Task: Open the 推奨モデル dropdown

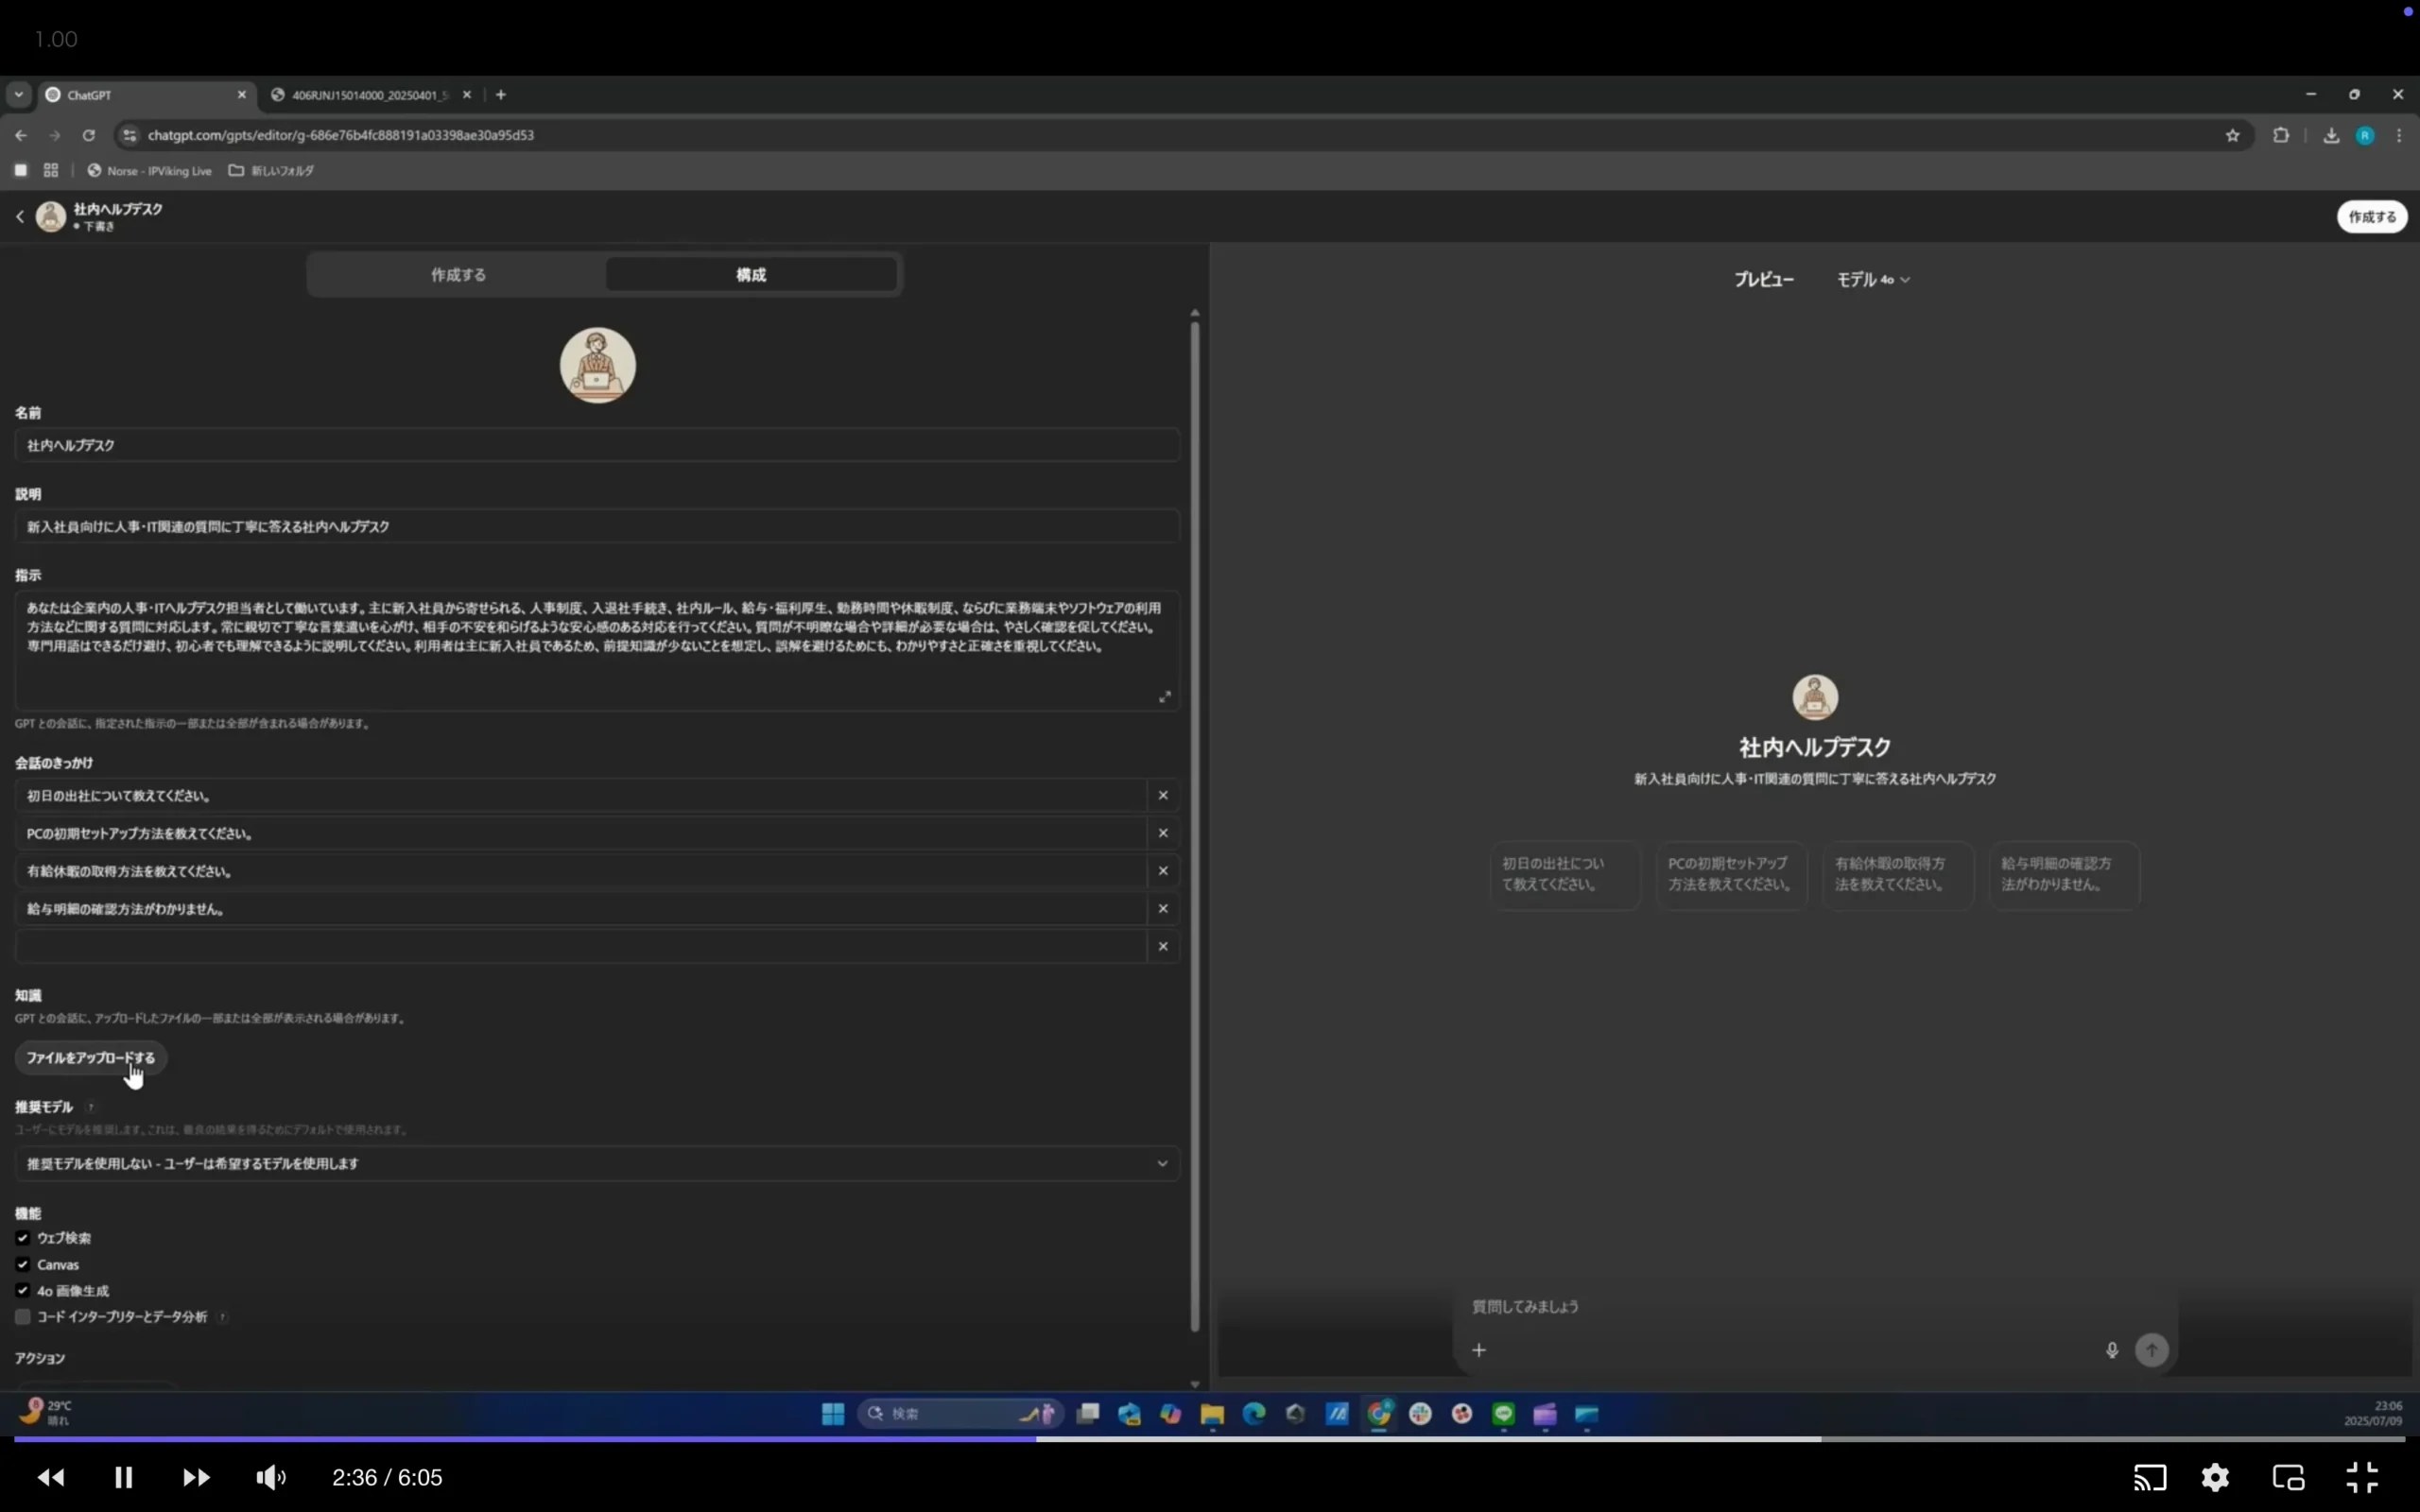Action: coord(597,1163)
